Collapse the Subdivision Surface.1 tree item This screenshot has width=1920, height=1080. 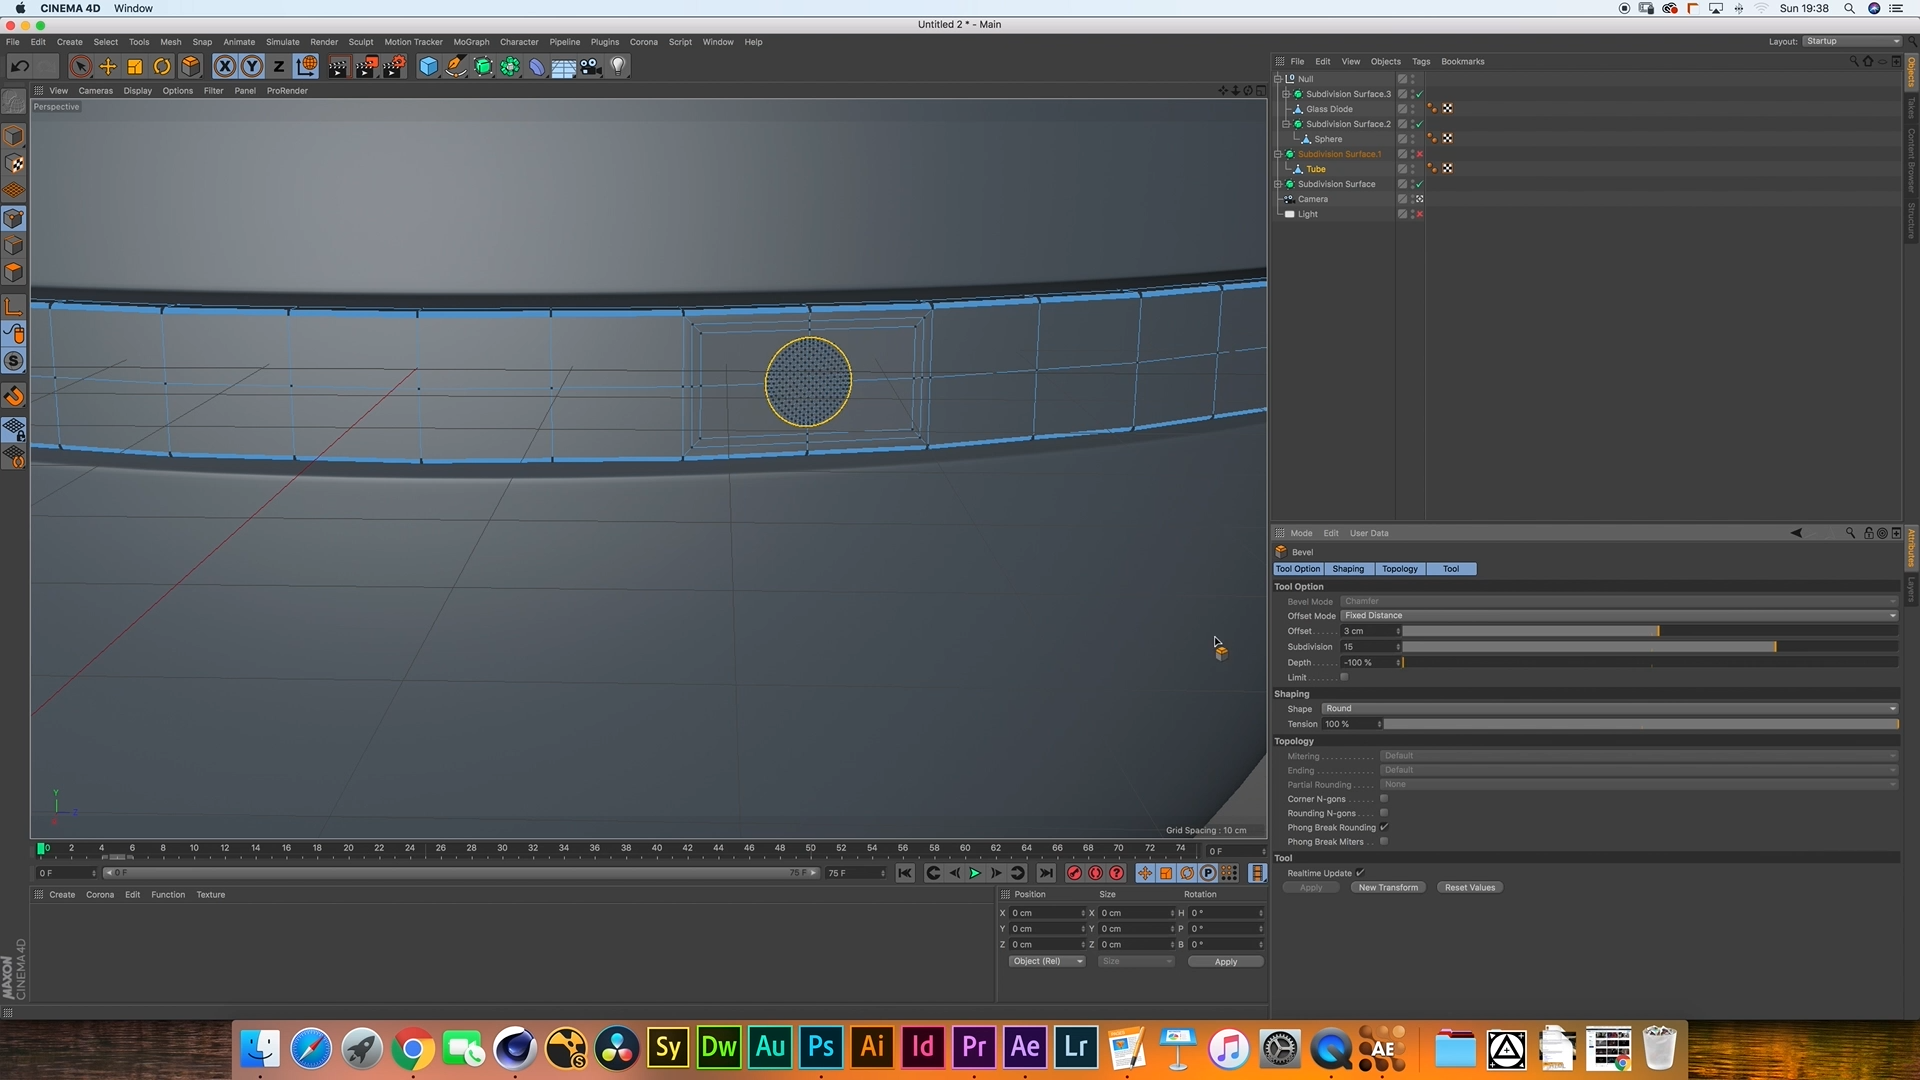click(1278, 154)
